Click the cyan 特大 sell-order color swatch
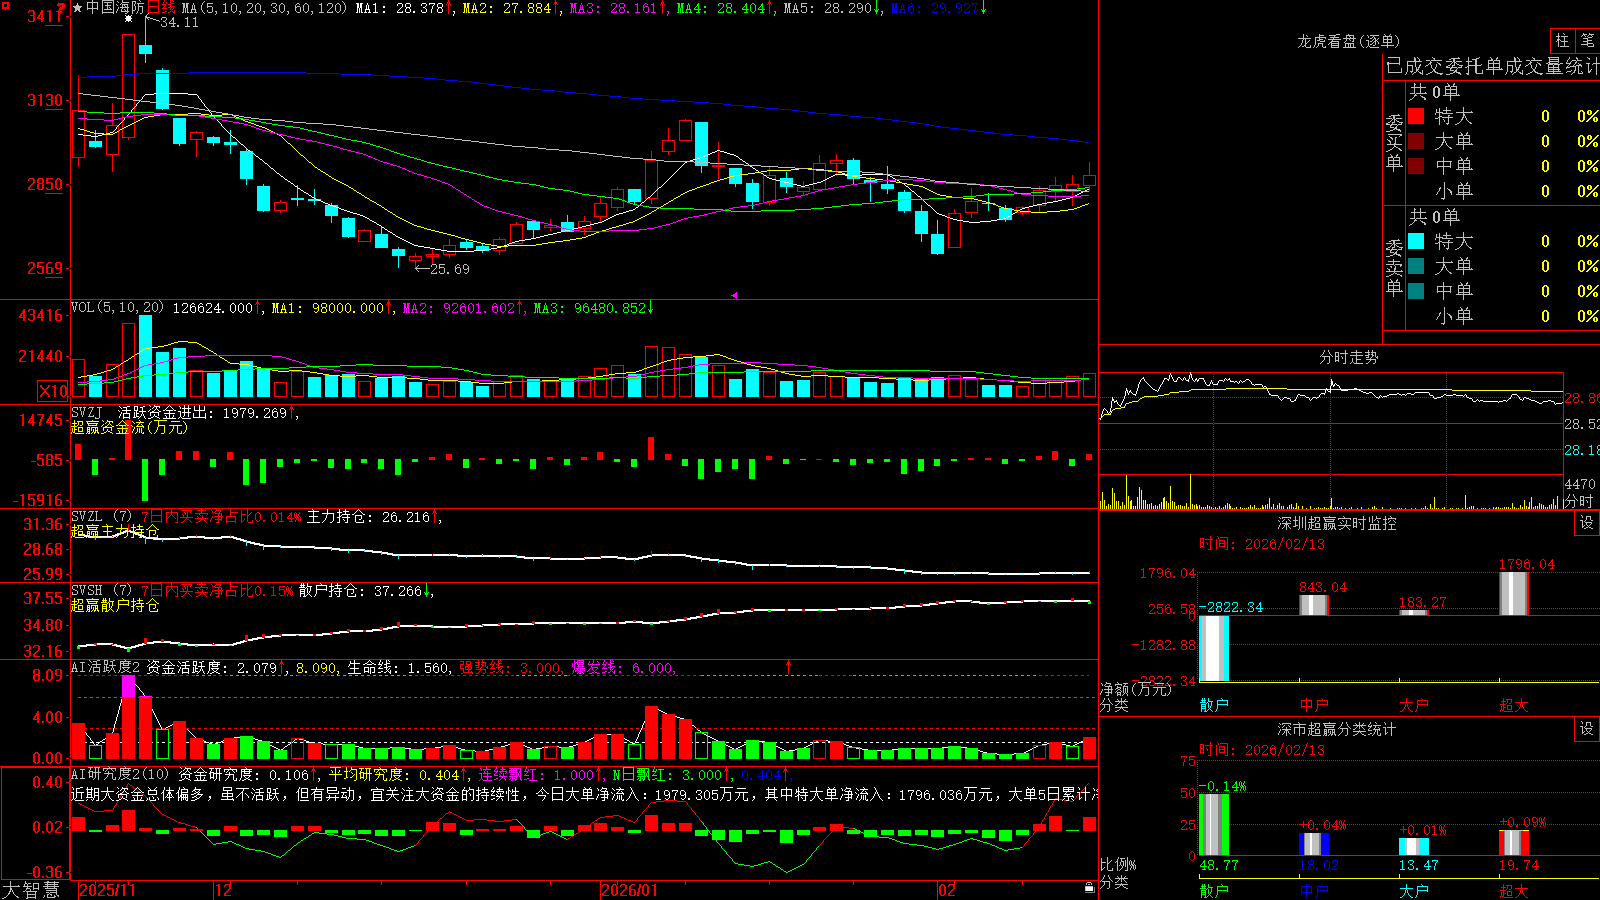This screenshot has height=900, width=1600. coord(1416,241)
